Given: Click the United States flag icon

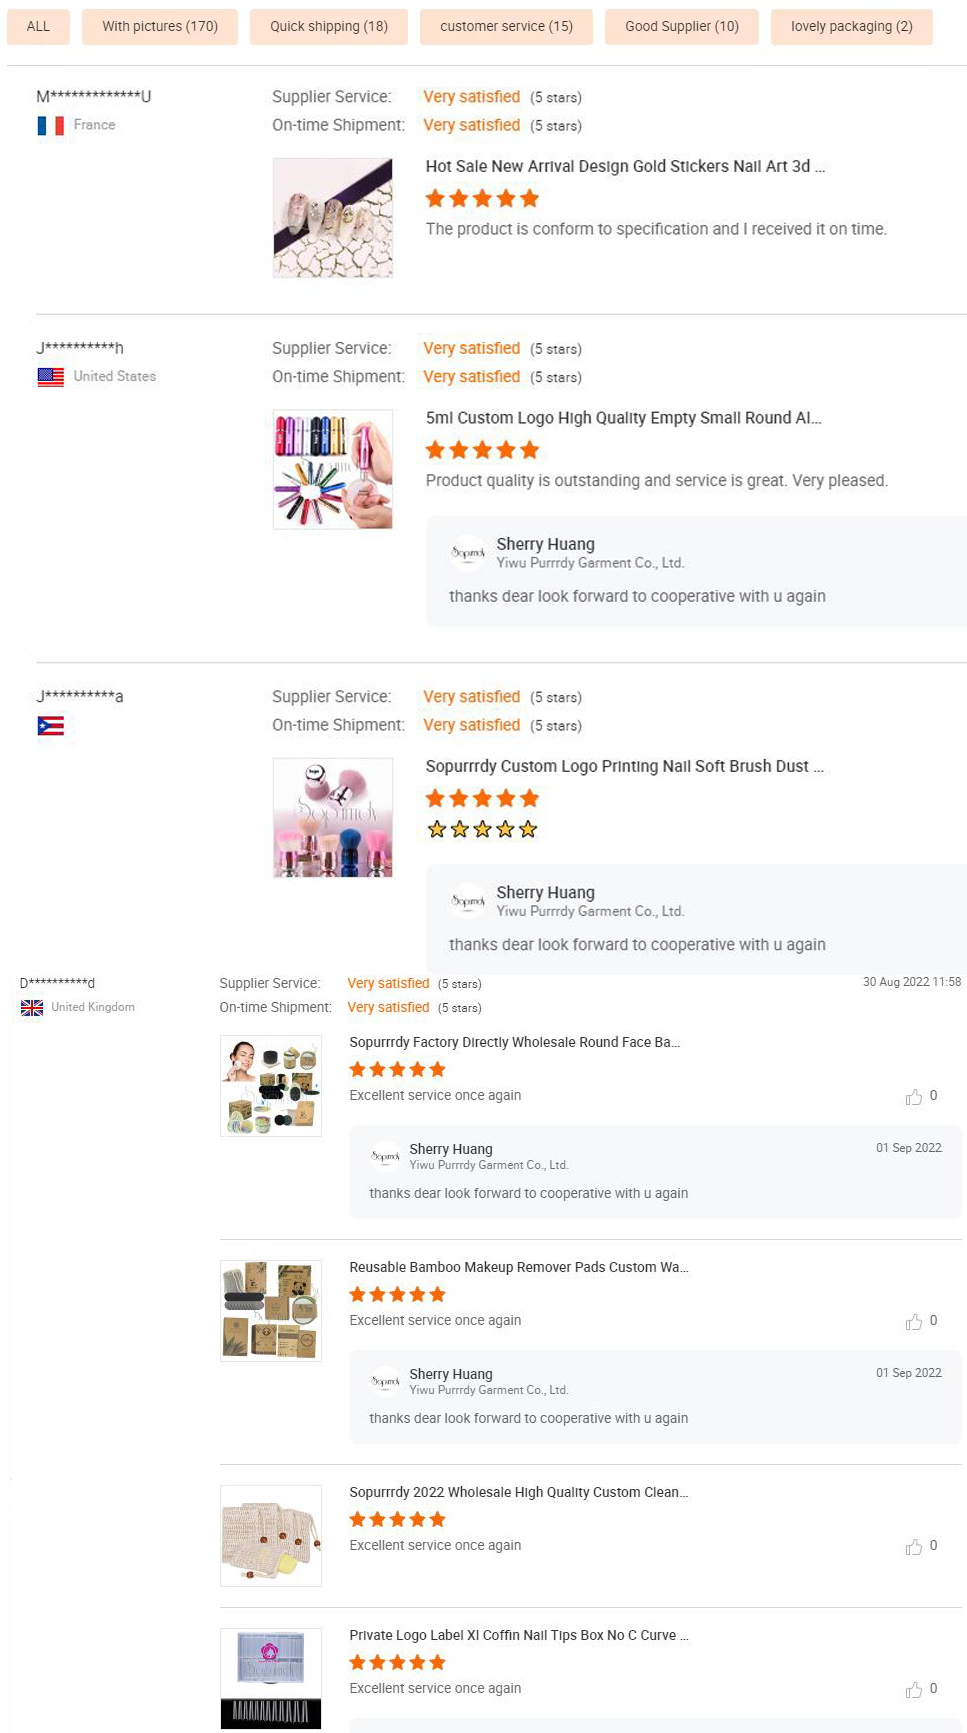Looking at the screenshot, I should tap(51, 376).
